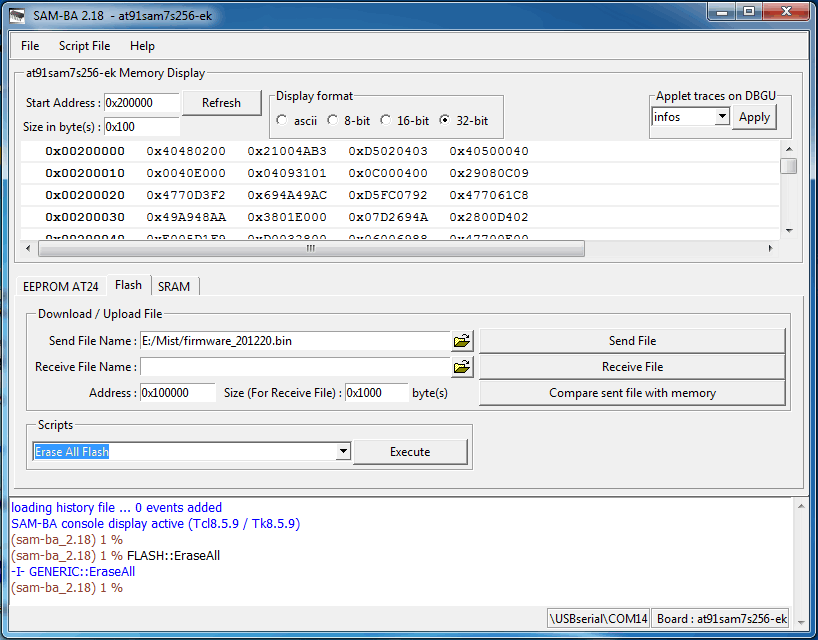Image resolution: width=818 pixels, height=640 pixels.
Task: Click the Send File button
Action: (632, 341)
